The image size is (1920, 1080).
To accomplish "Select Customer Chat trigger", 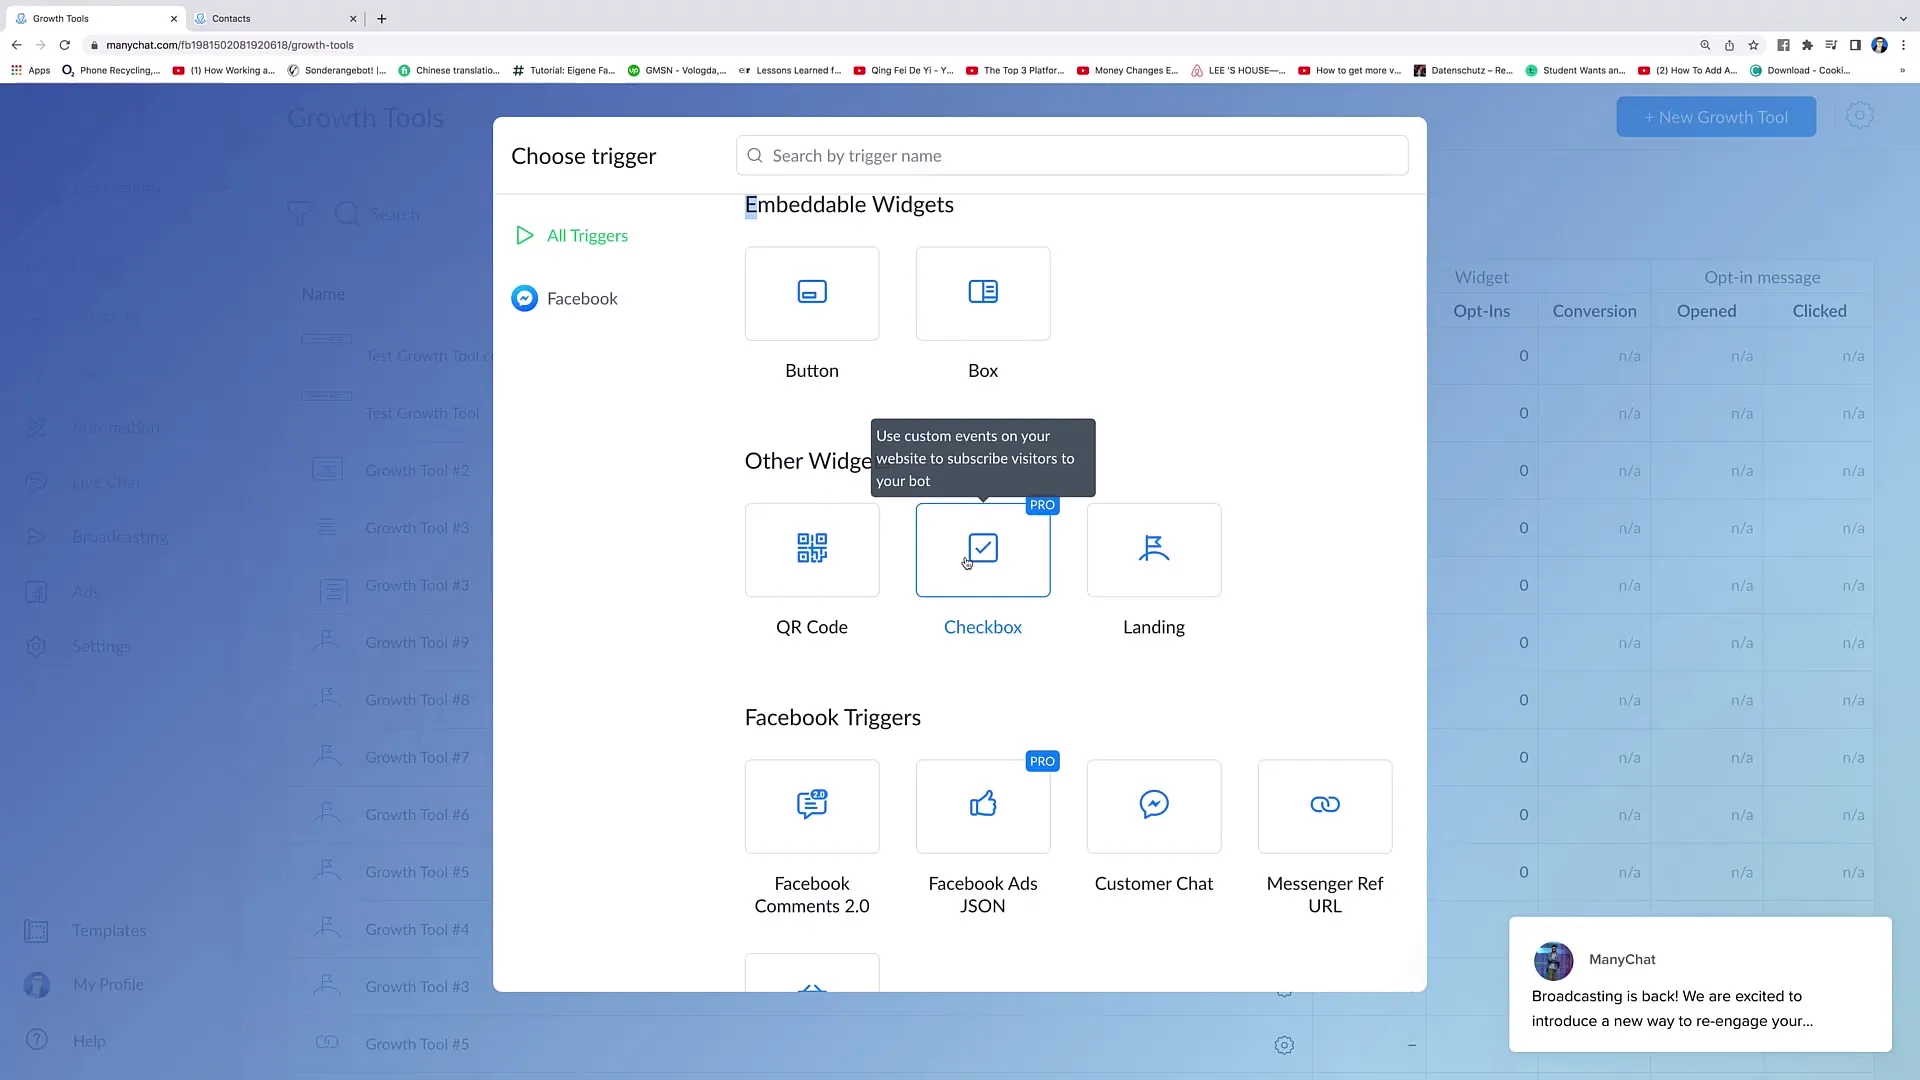I will coord(1154,806).
